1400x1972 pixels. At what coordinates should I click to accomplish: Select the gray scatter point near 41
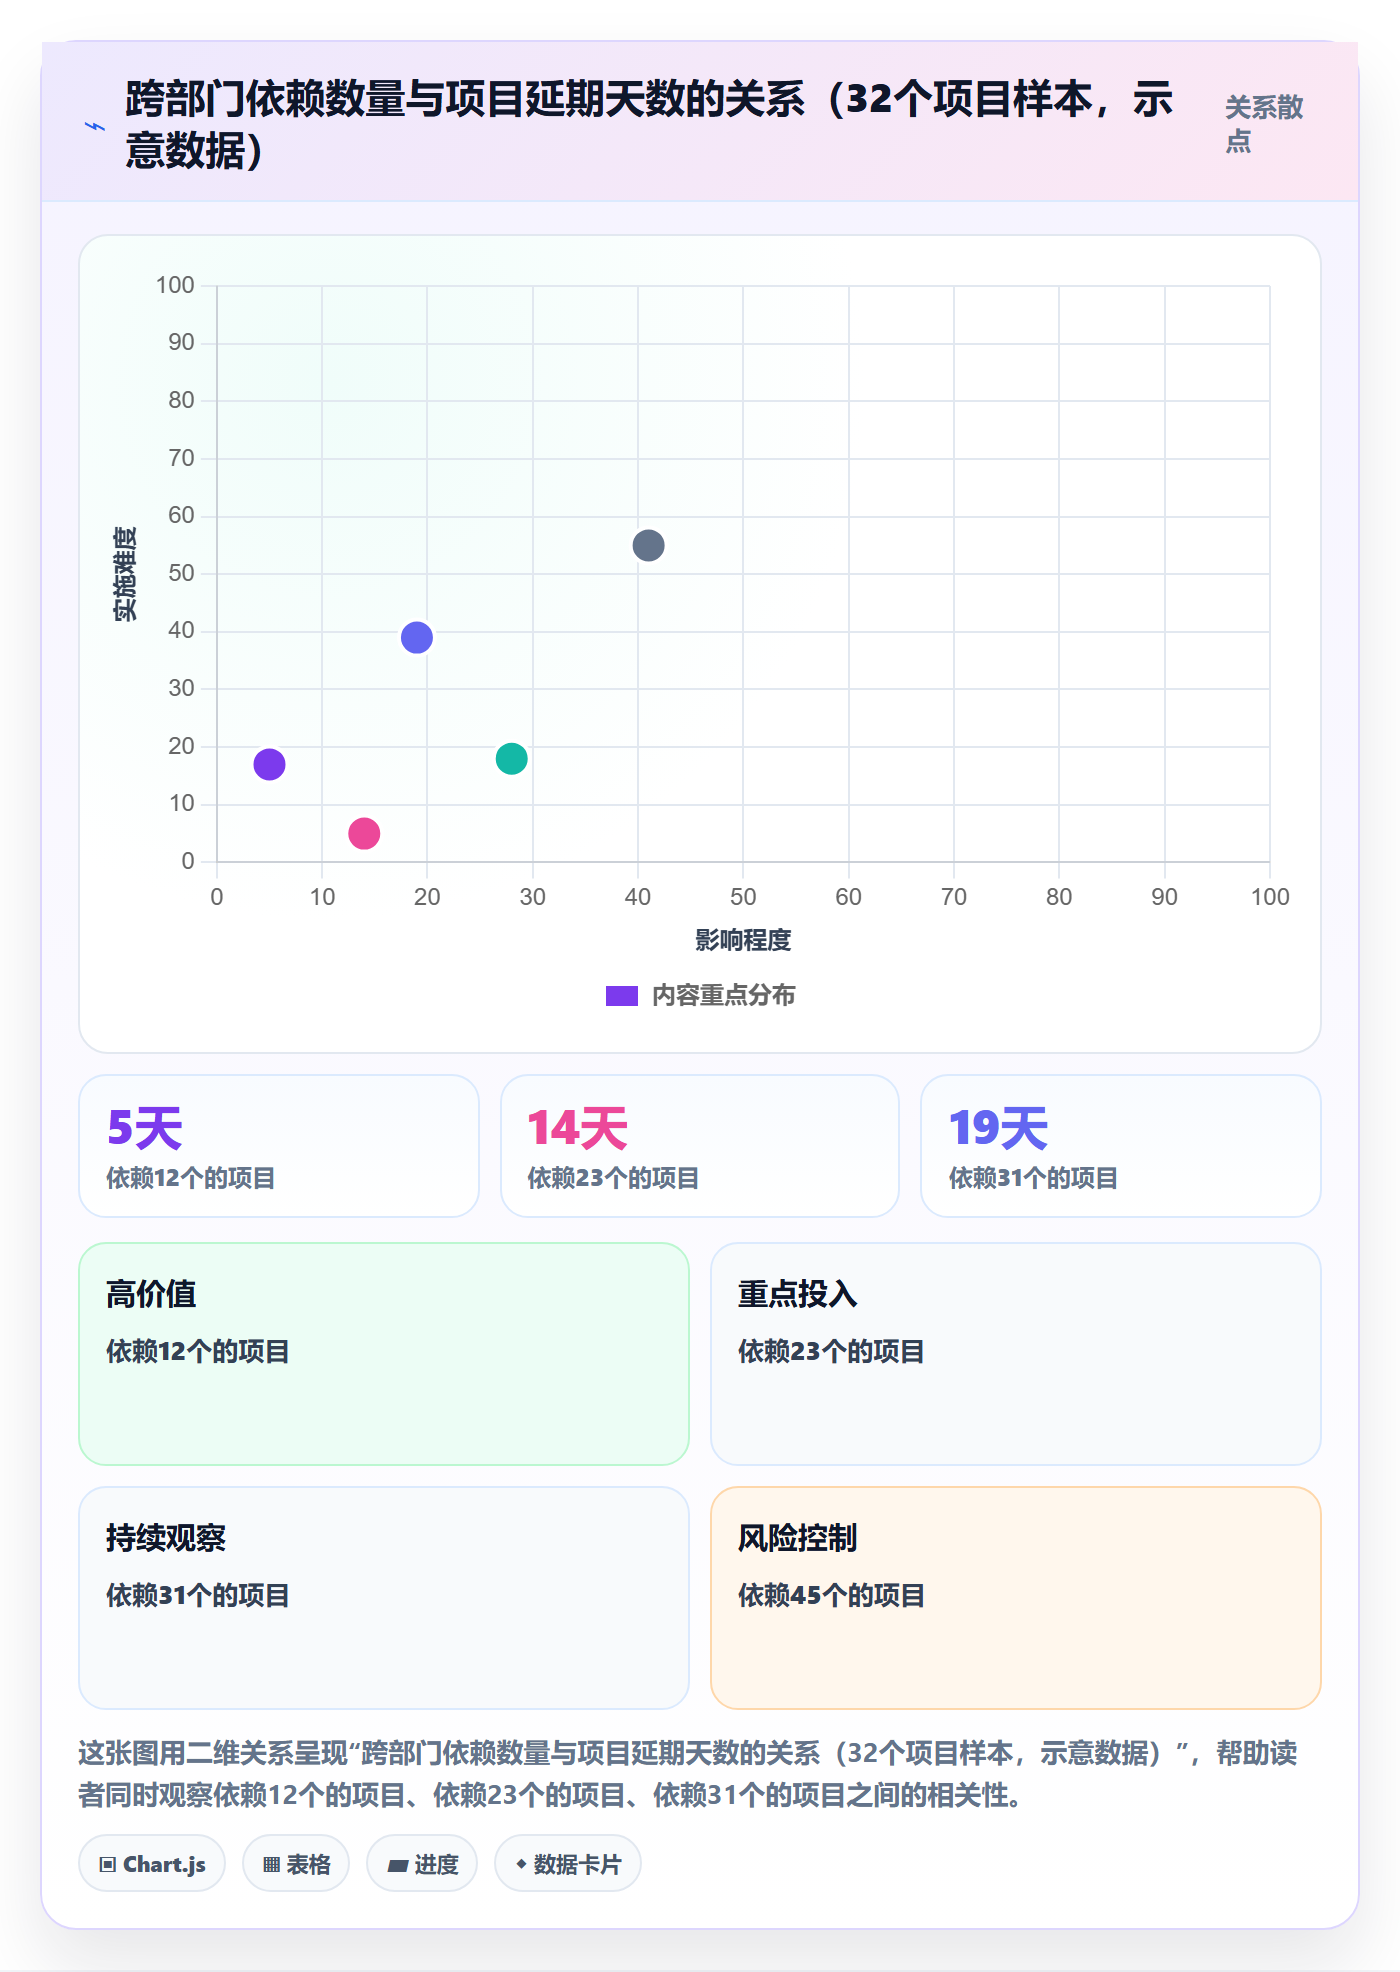[648, 545]
